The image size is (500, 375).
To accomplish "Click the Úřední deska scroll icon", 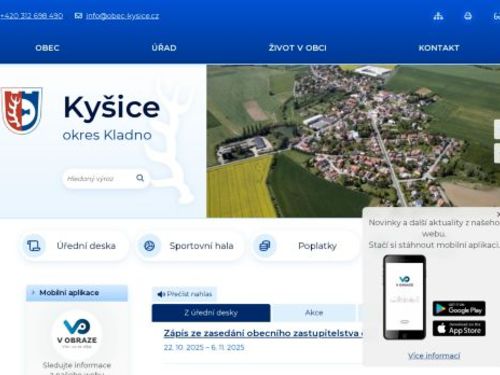I will 34,246.
